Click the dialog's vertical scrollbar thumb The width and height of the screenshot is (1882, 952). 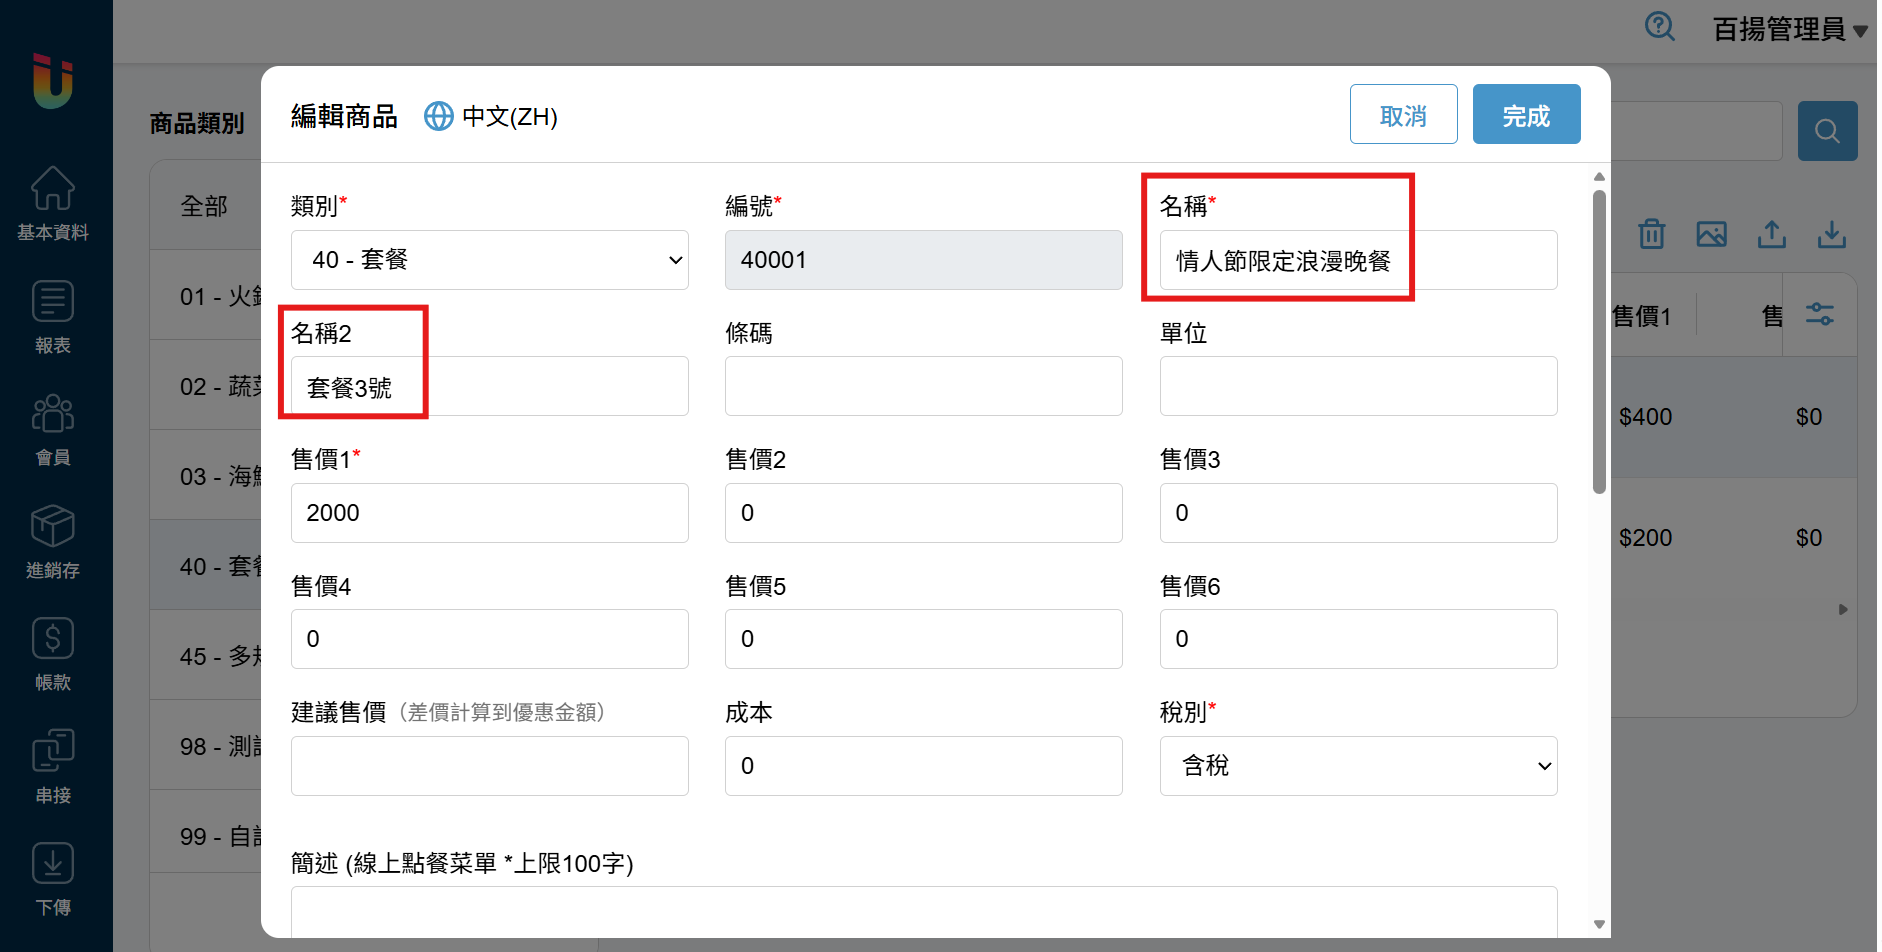point(1598,340)
